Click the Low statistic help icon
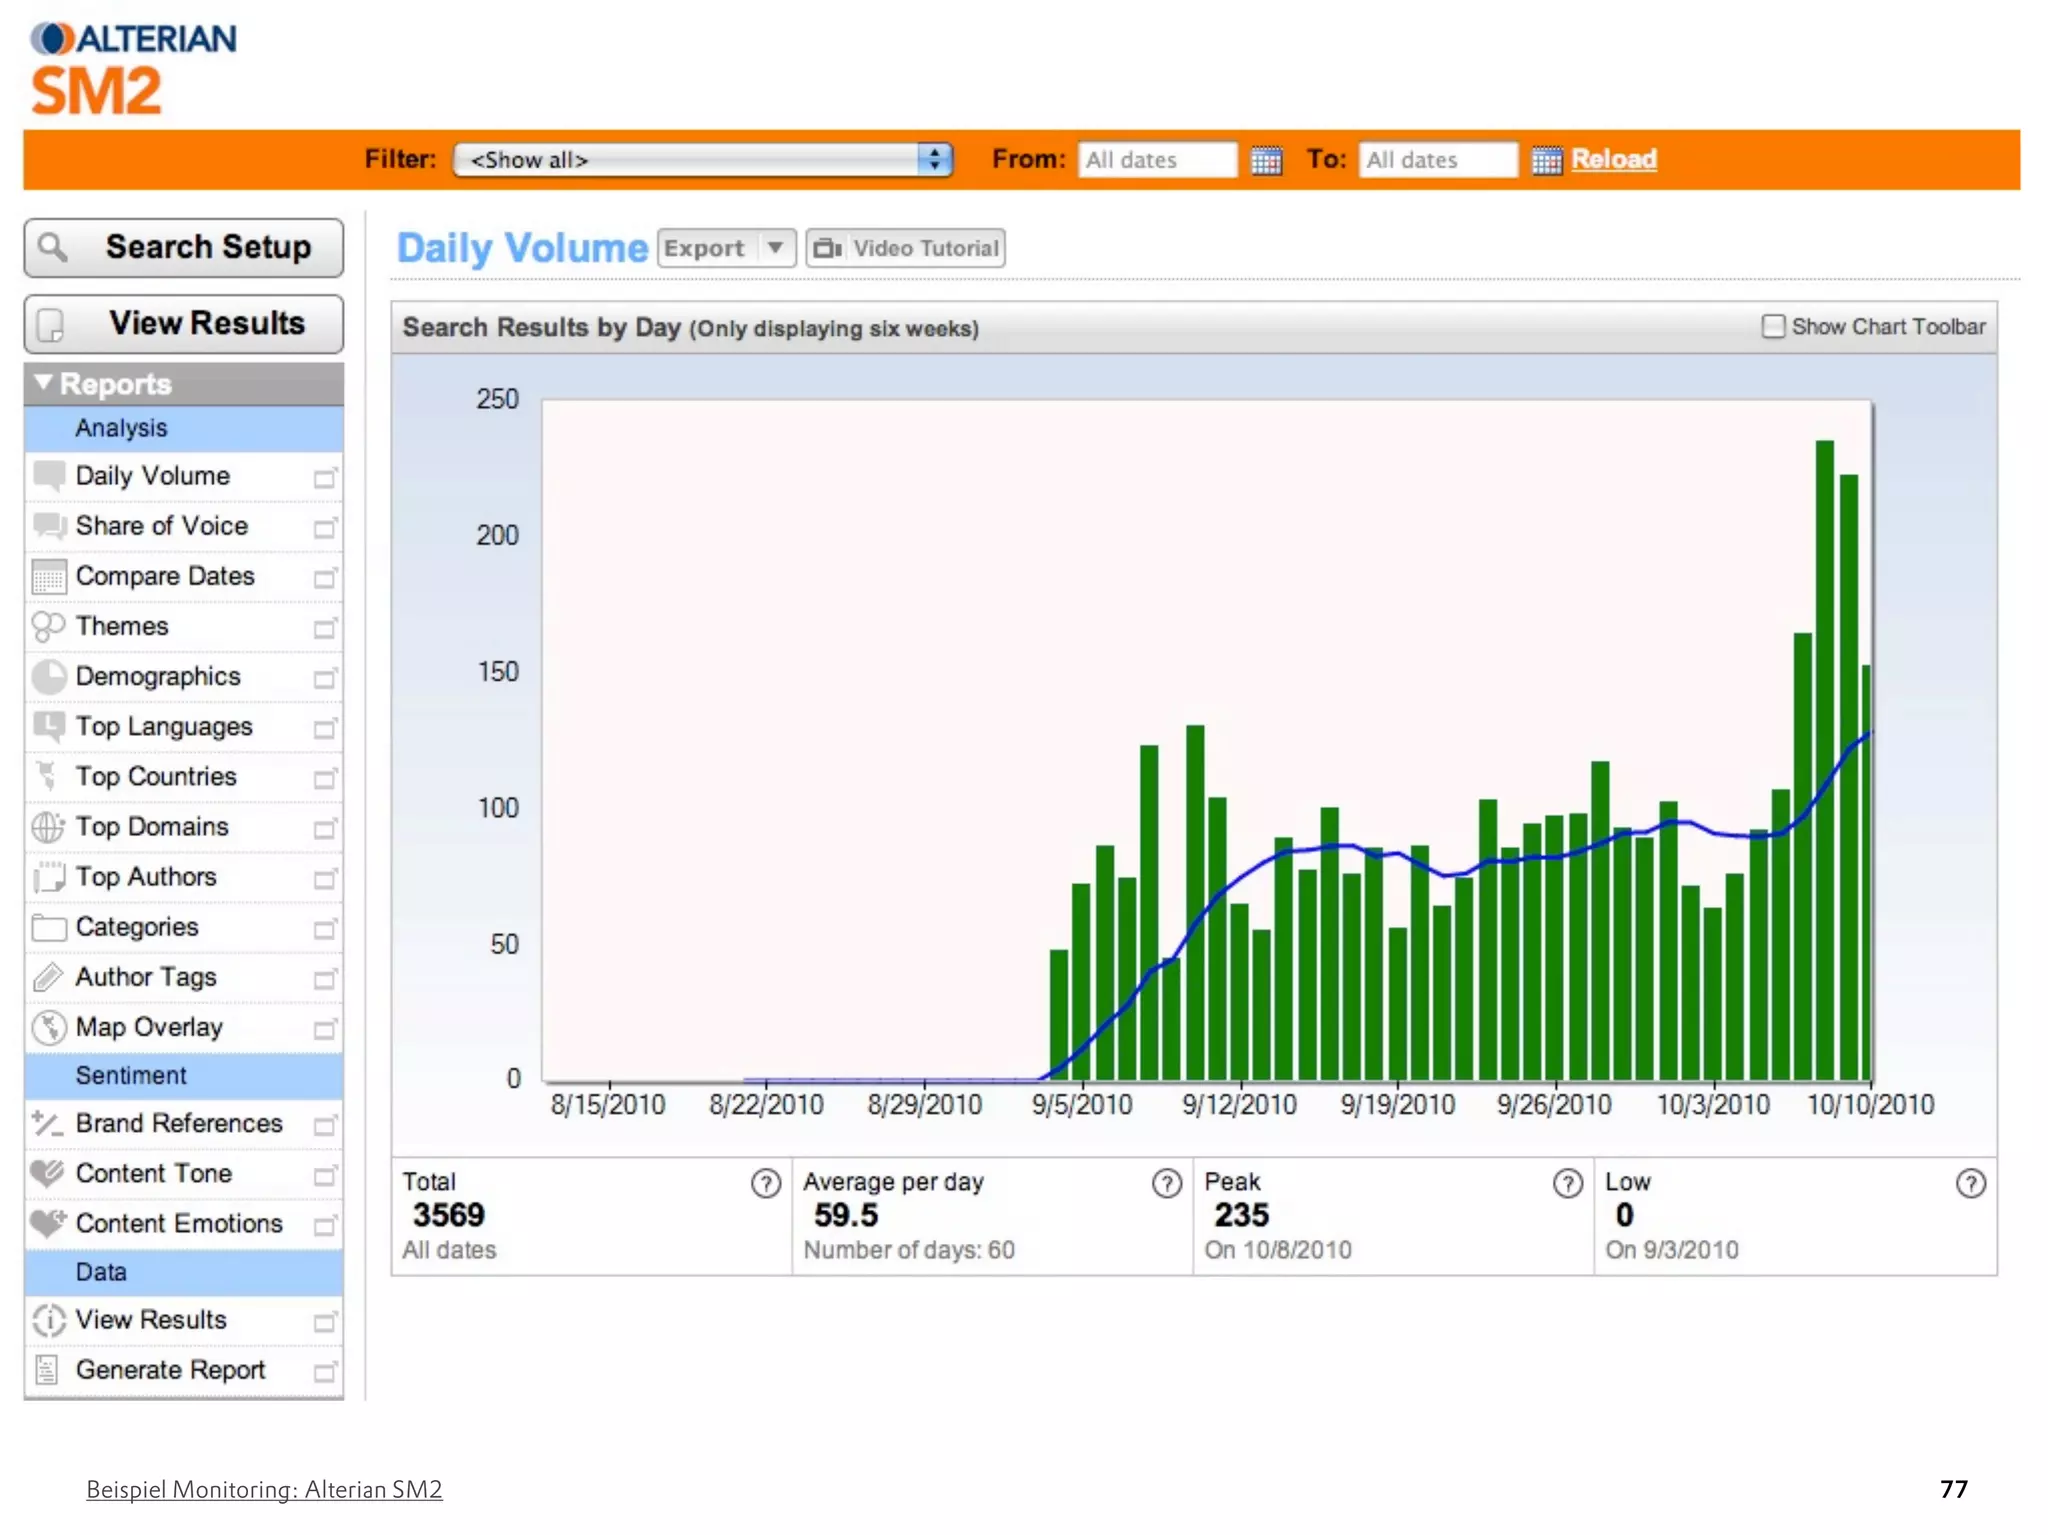2048x1535 pixels. pos(1970,1184)
